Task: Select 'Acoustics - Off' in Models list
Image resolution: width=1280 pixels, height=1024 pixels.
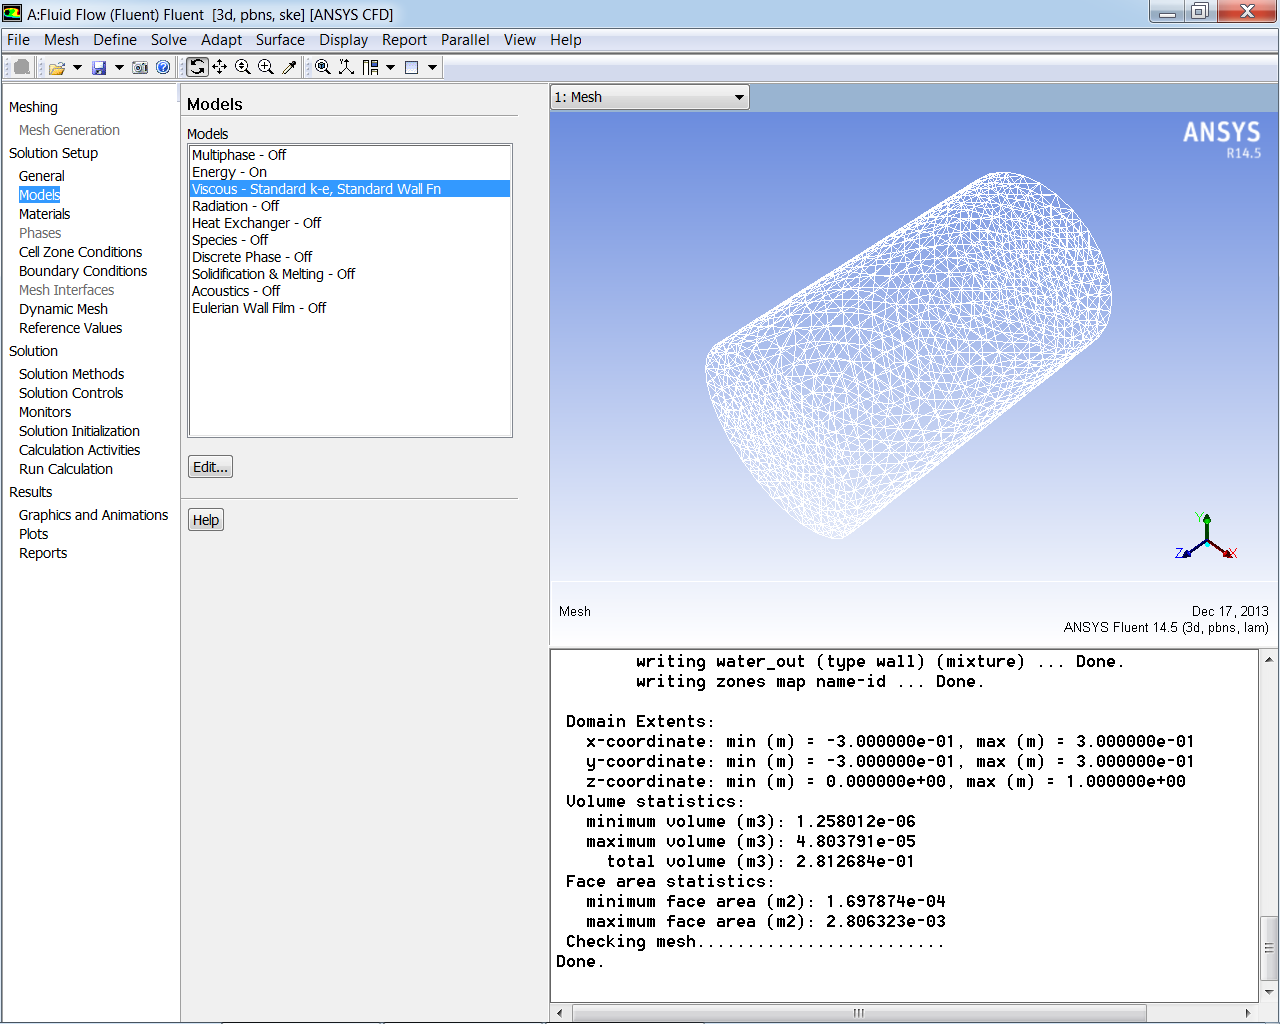Action: tap(350, 291)
